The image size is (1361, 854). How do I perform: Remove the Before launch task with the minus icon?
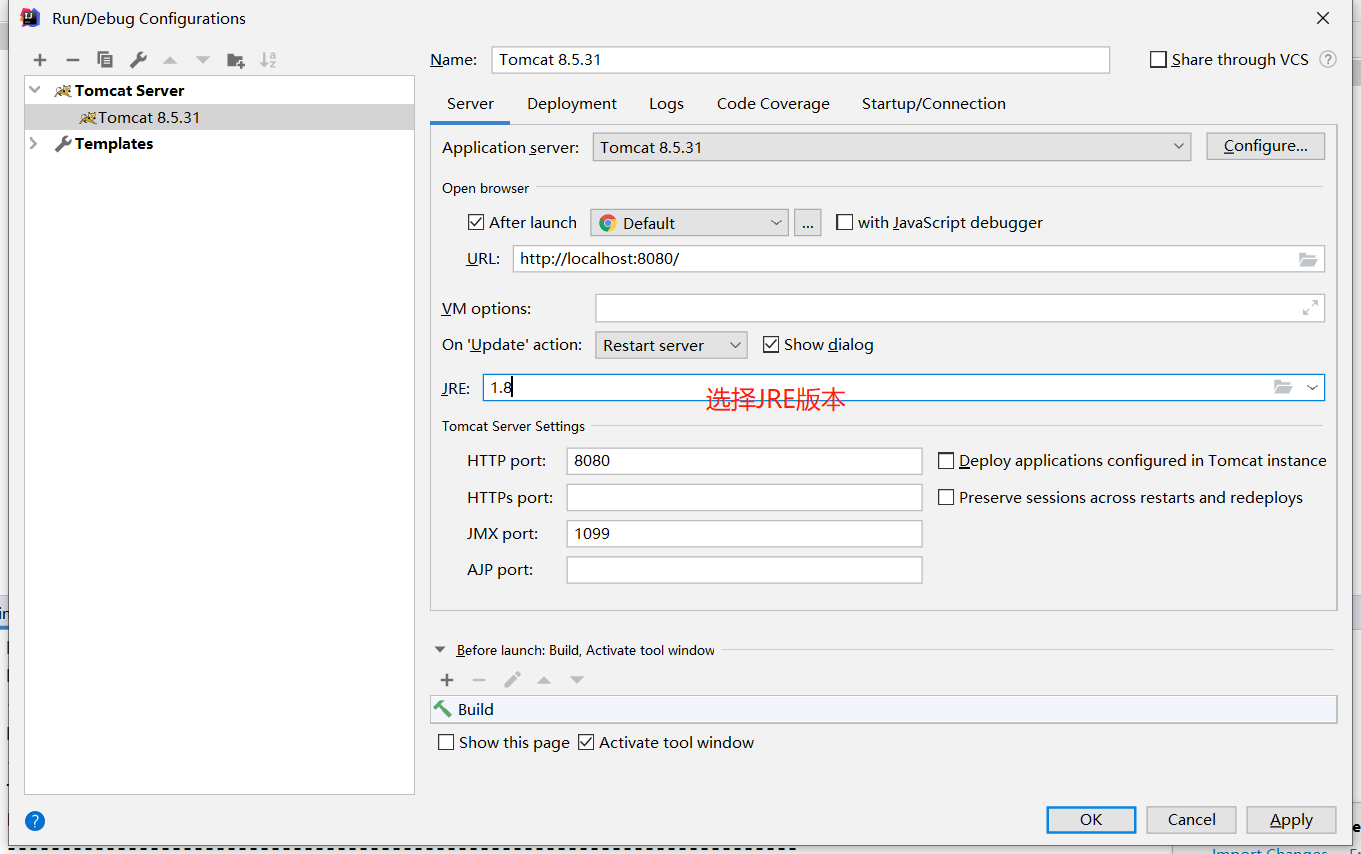point(479,680)
